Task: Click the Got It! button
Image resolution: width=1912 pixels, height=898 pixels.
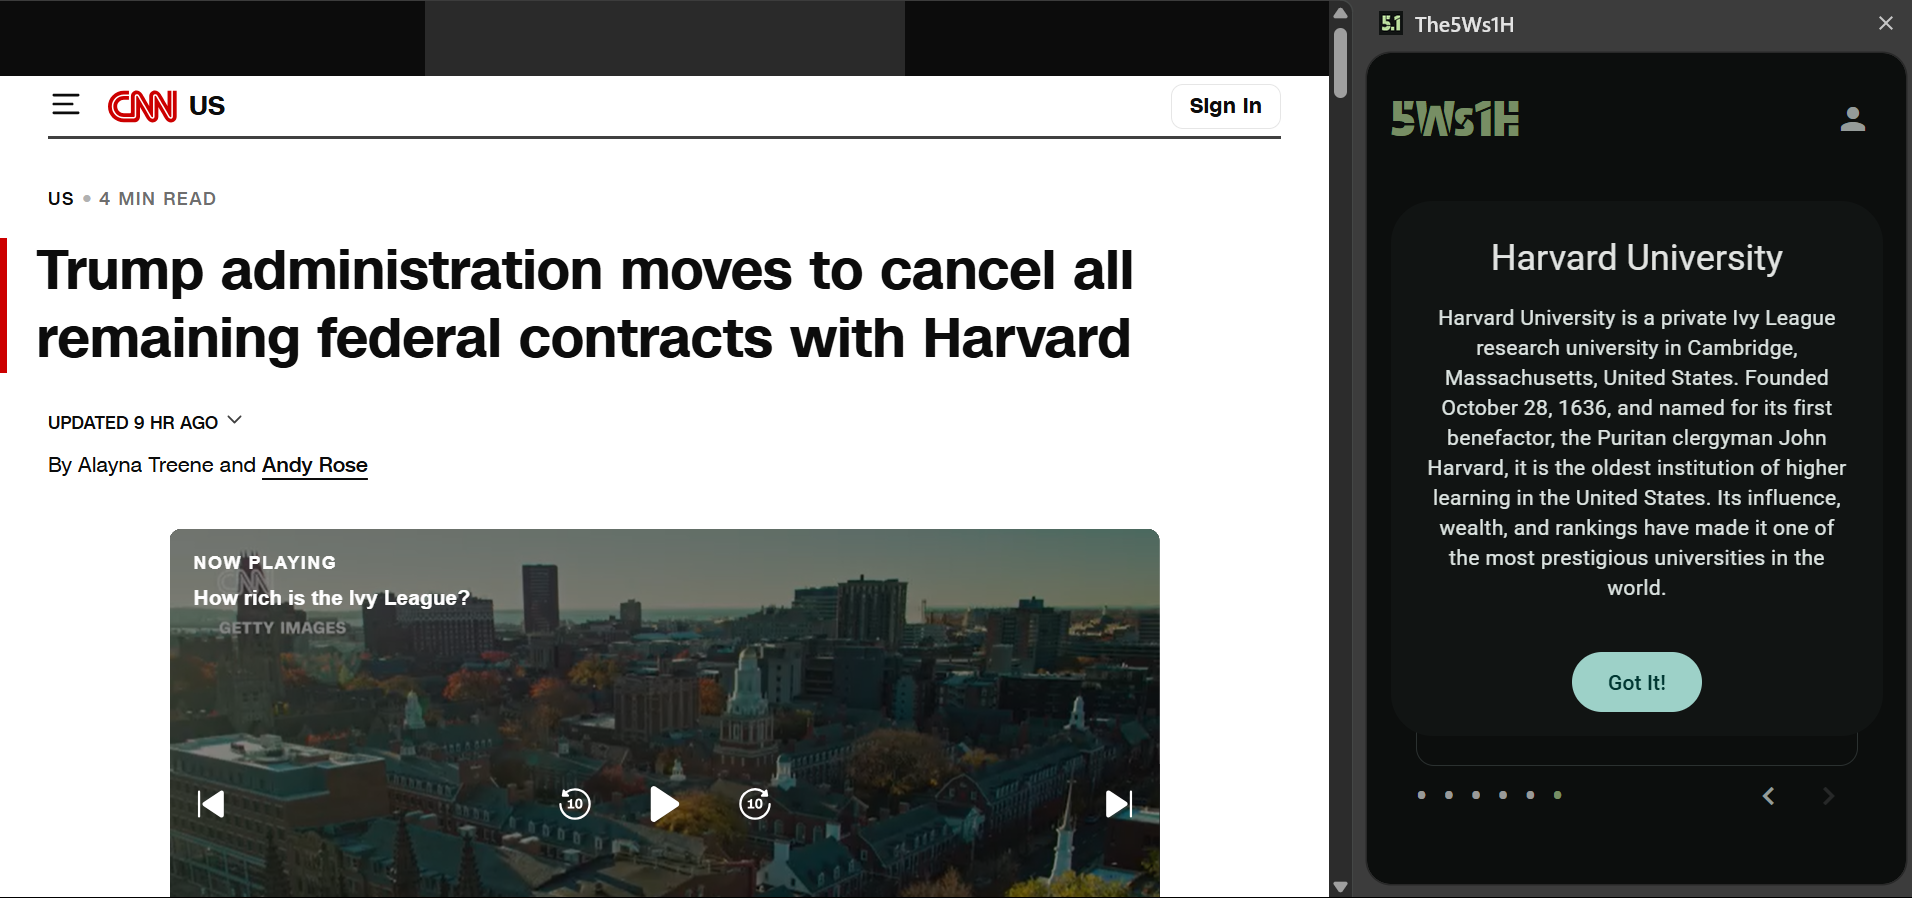Action: [x=1637, y=682]
